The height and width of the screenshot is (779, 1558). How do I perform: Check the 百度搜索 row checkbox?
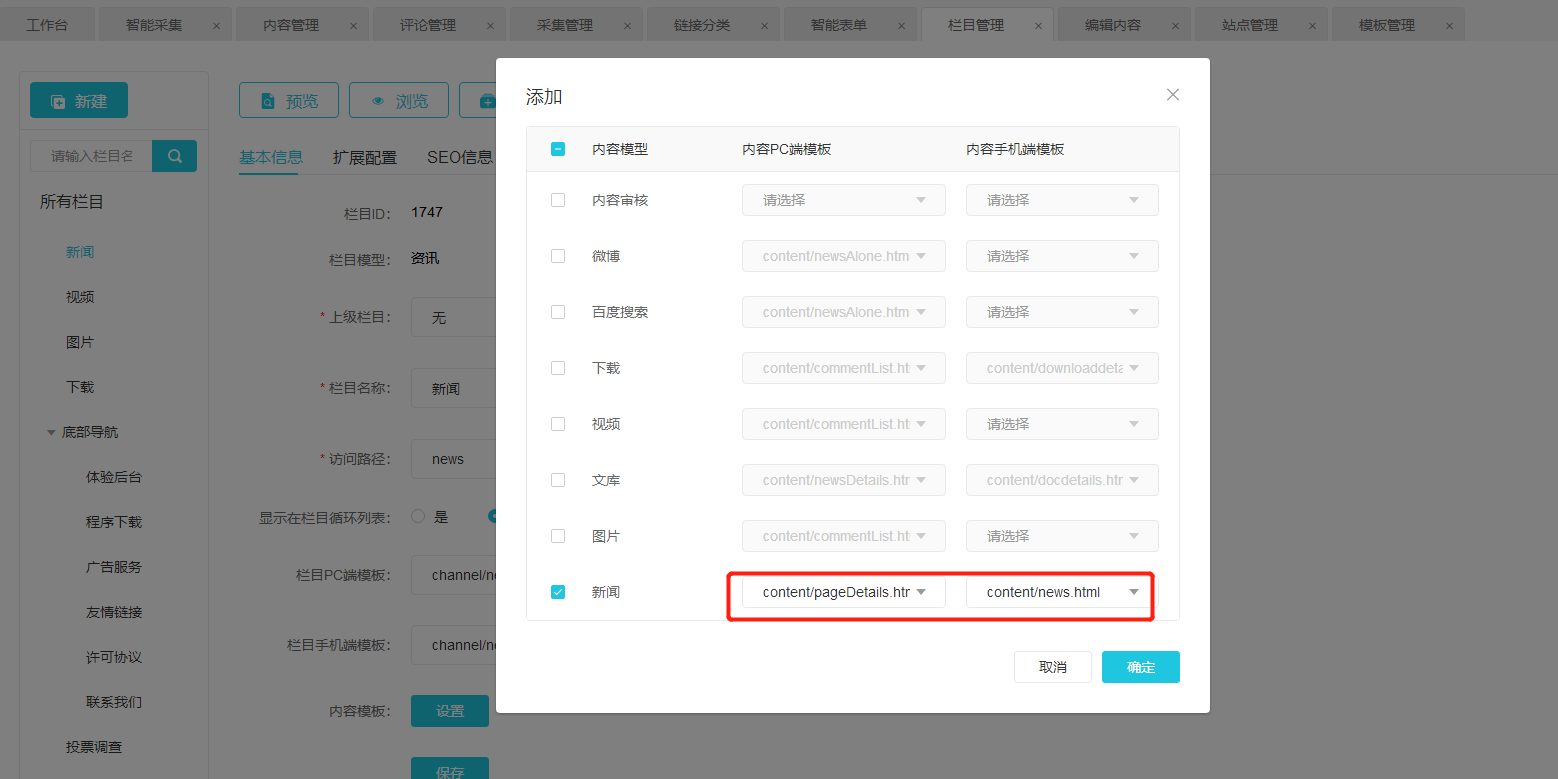558,312
